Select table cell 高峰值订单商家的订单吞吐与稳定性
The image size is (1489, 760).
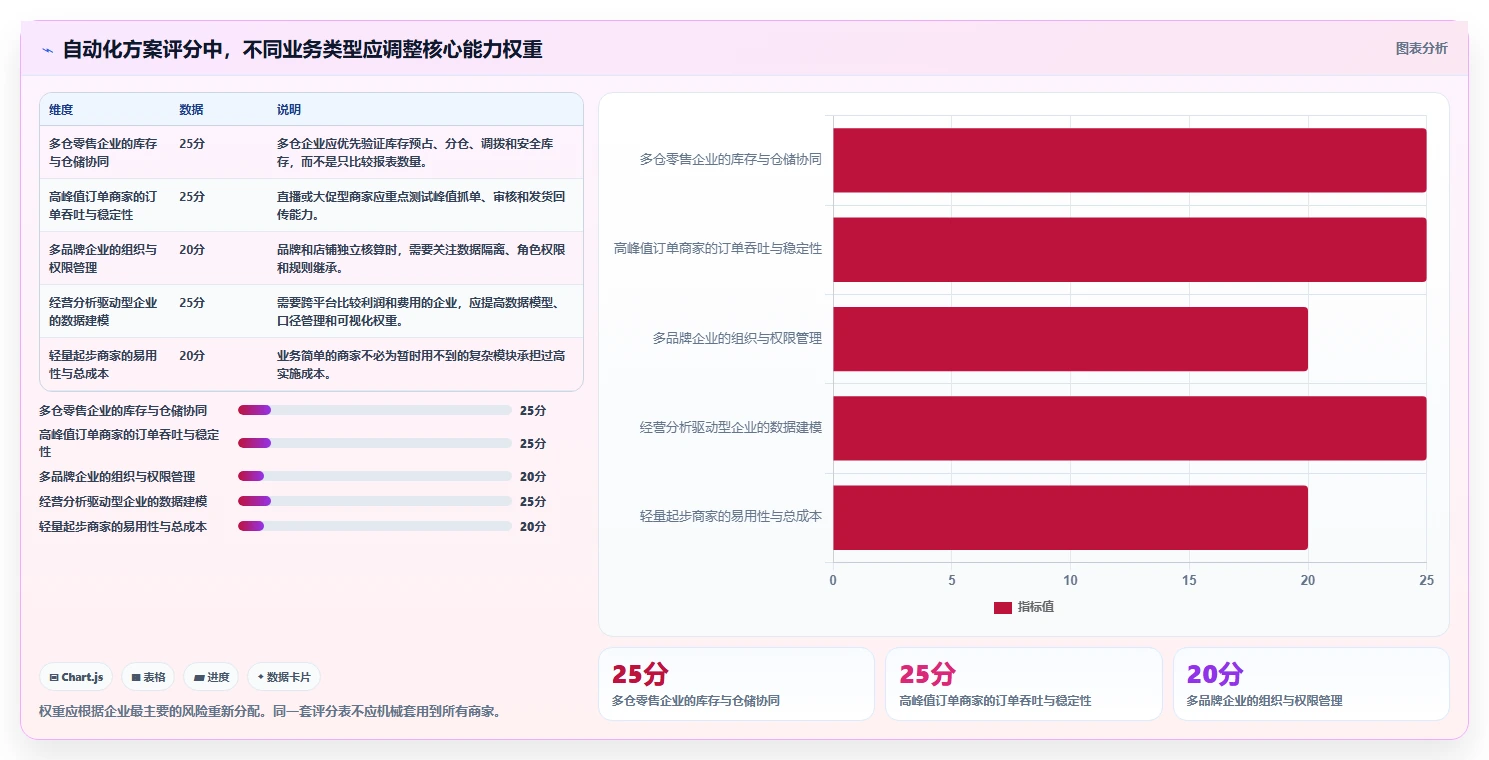(x=105, y=205)
